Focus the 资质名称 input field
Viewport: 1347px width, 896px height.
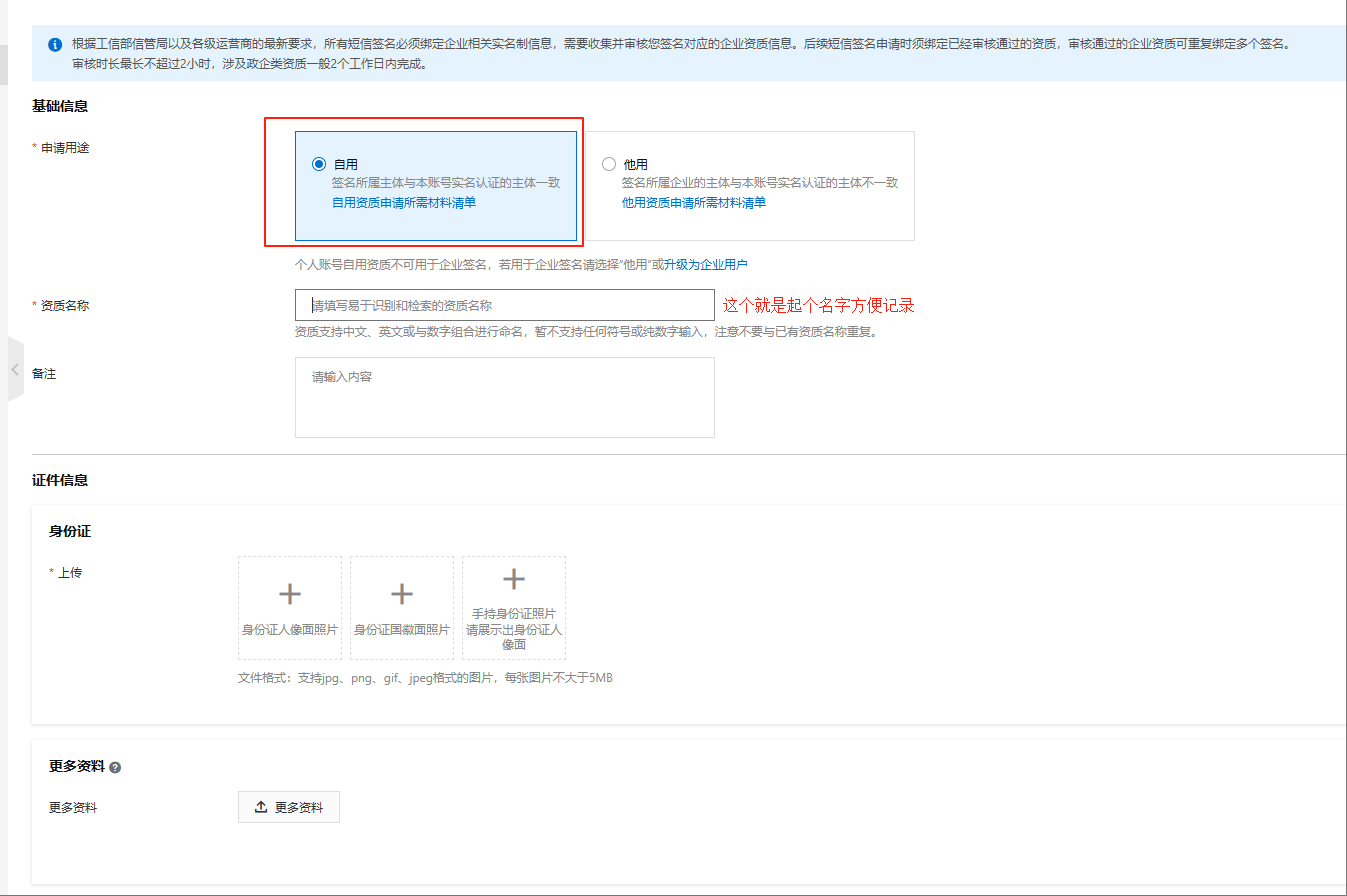(504, 305)
